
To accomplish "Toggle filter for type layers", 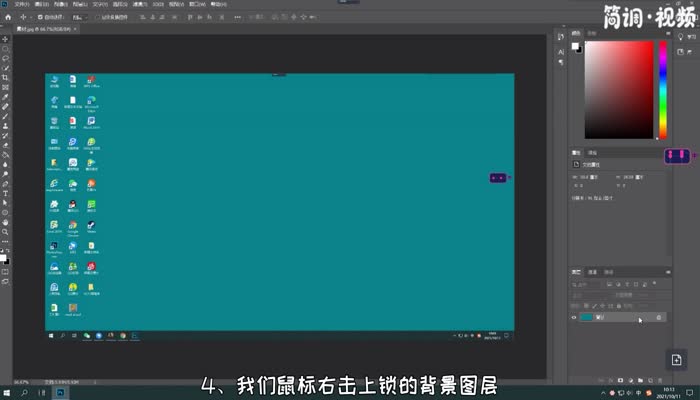I will (627, 284).
